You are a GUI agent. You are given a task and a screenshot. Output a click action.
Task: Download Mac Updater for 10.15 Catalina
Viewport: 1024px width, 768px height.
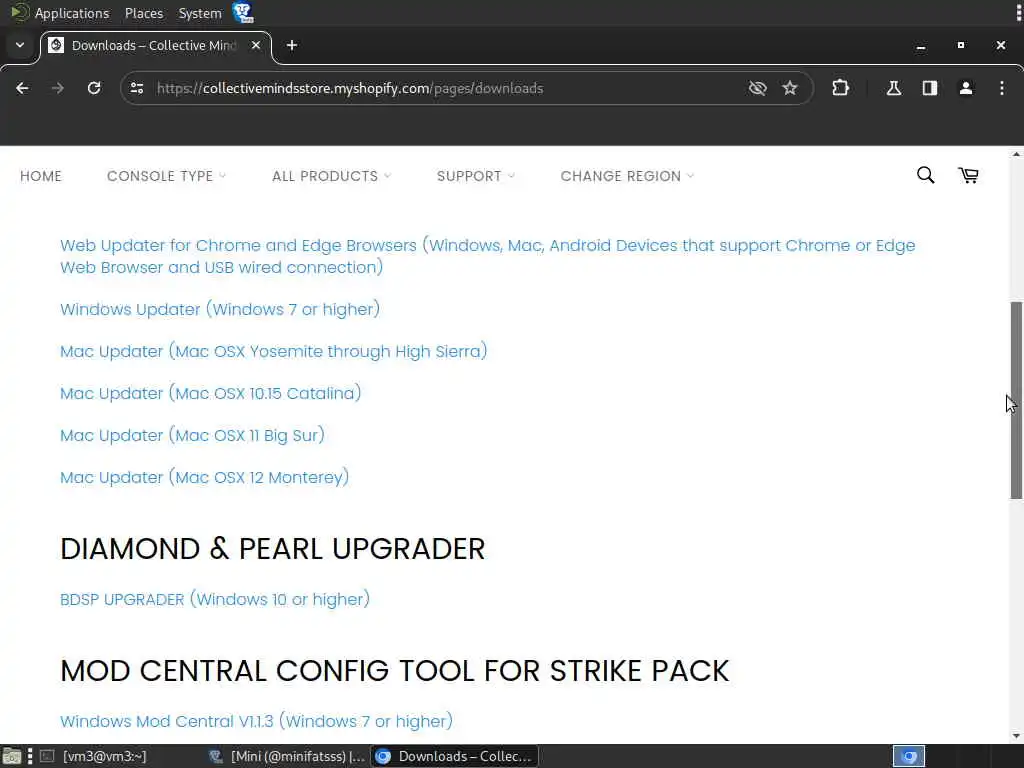tap(210, 393)
